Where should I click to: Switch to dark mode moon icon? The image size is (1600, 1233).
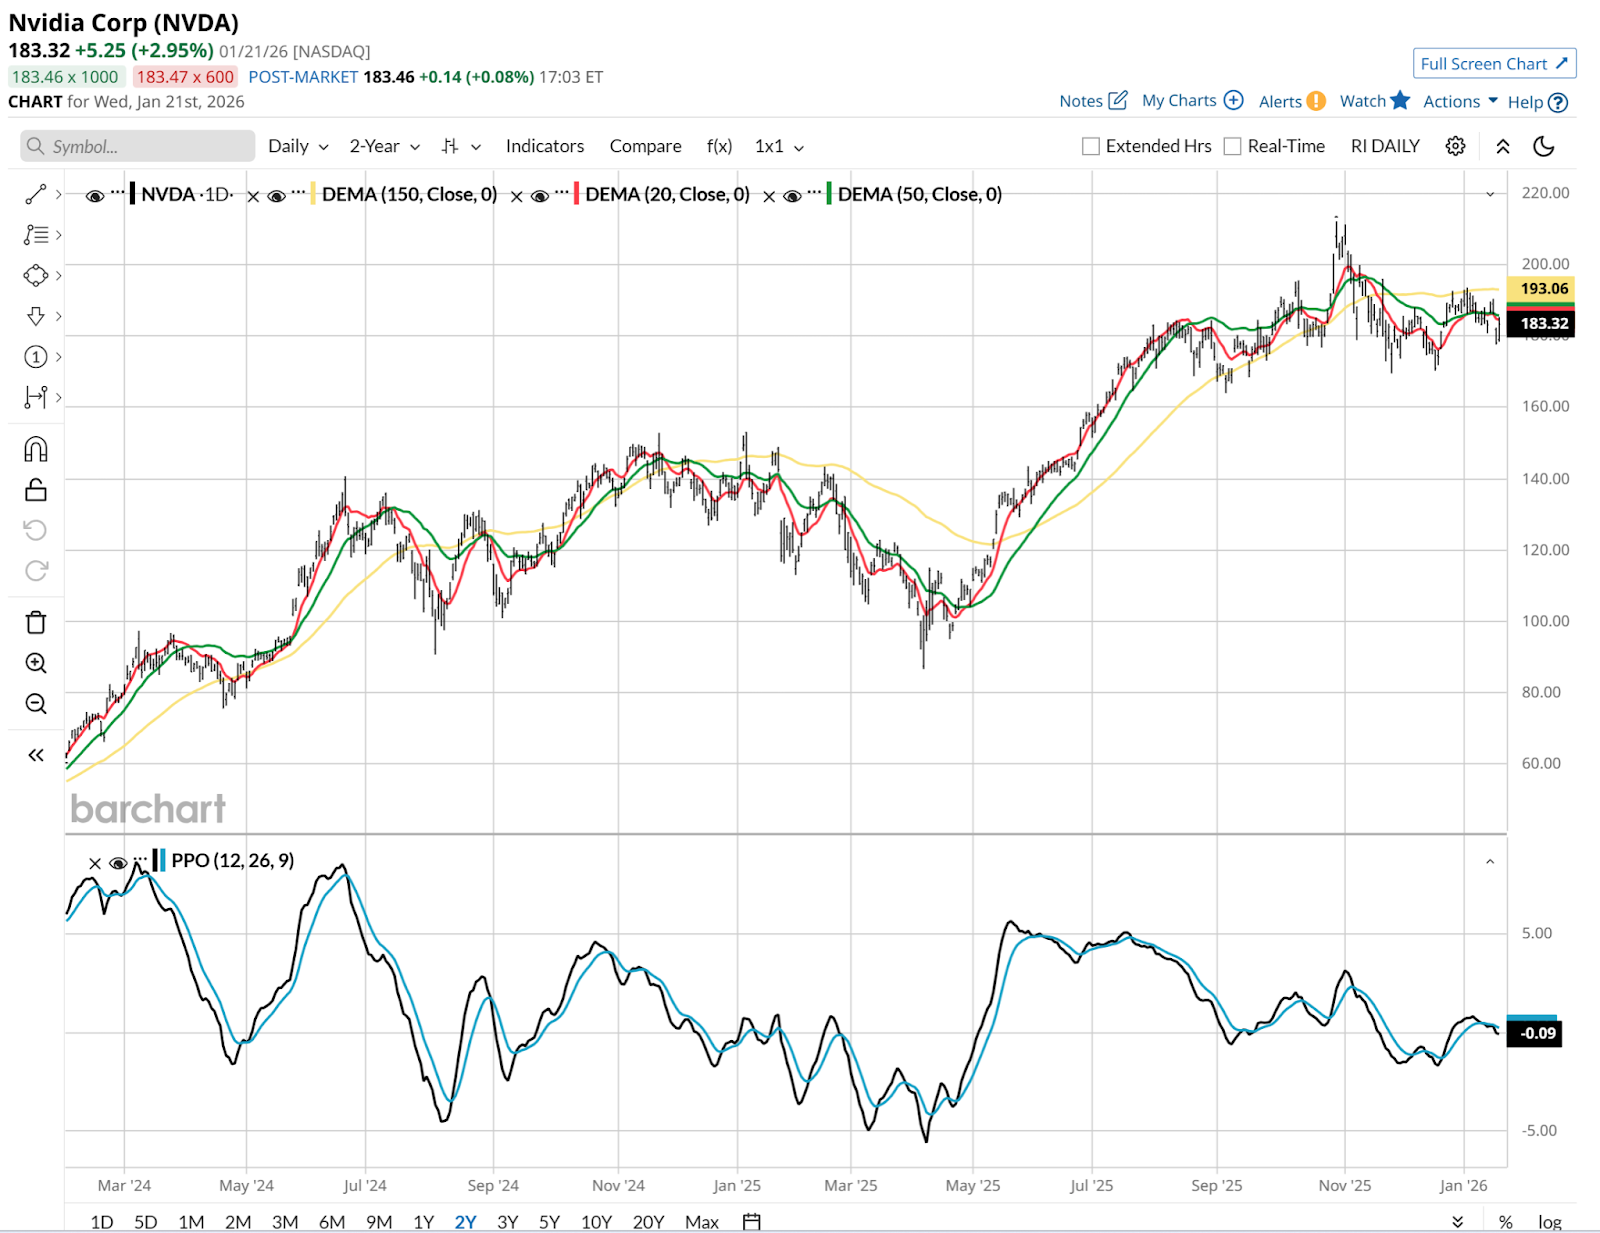click(x=1543, y=146)
